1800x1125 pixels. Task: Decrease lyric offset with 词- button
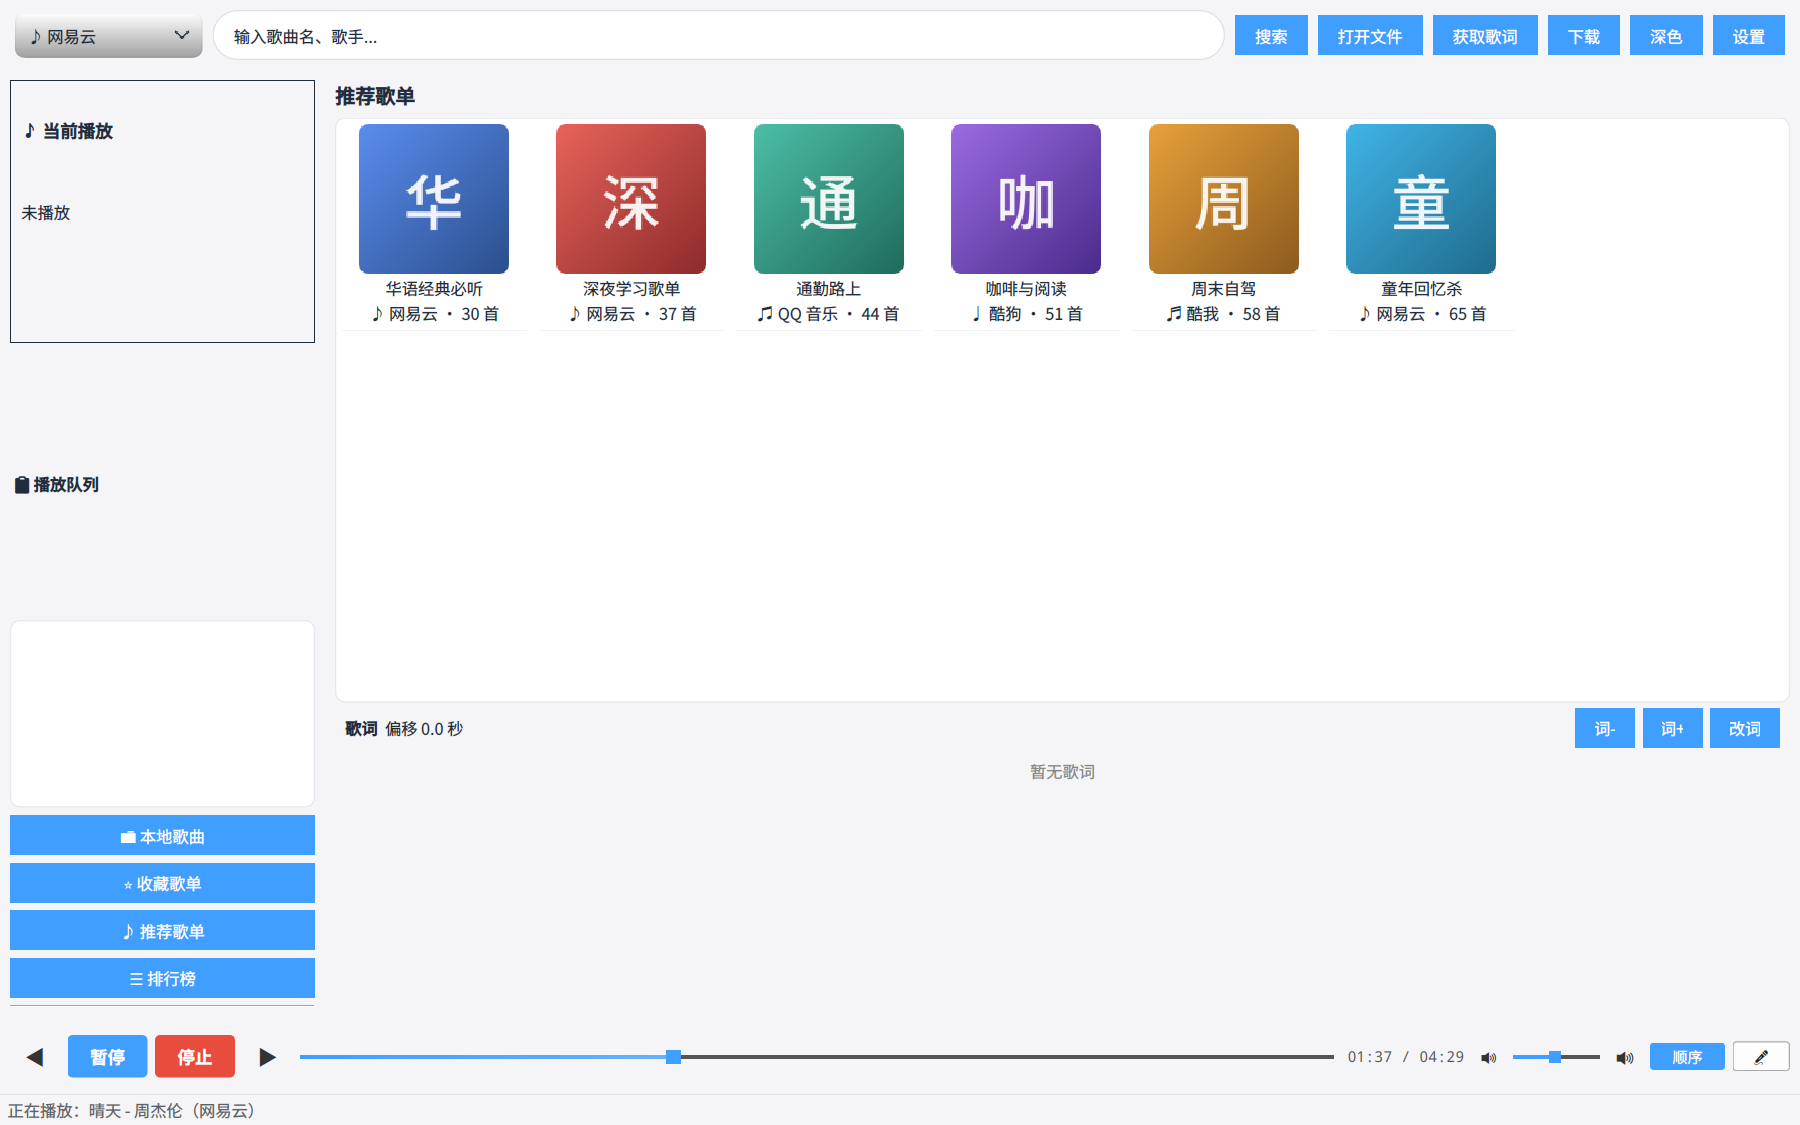[1605, 729]
